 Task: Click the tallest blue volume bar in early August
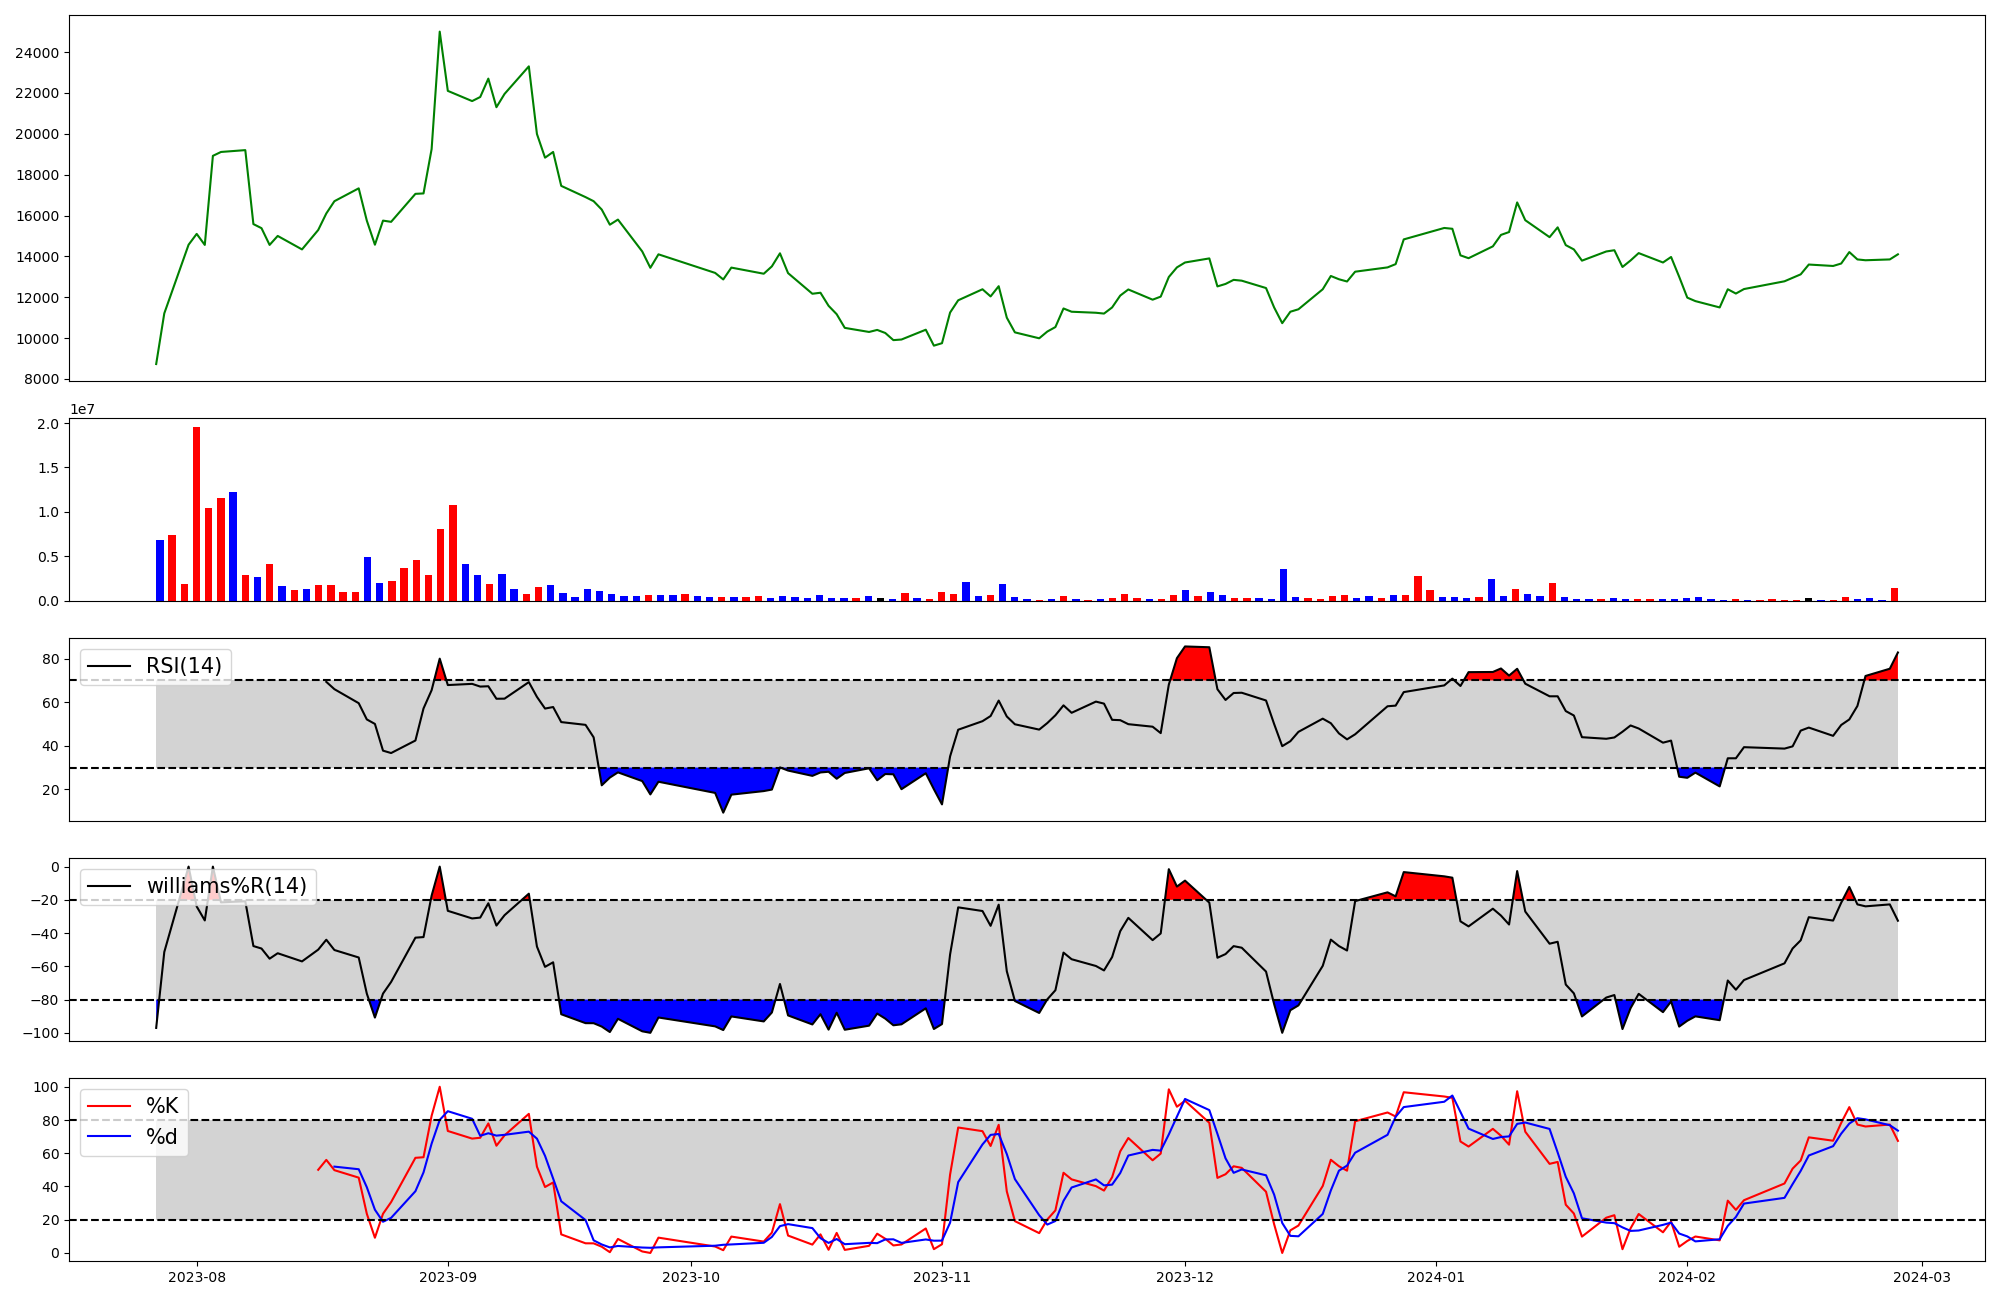233,547
